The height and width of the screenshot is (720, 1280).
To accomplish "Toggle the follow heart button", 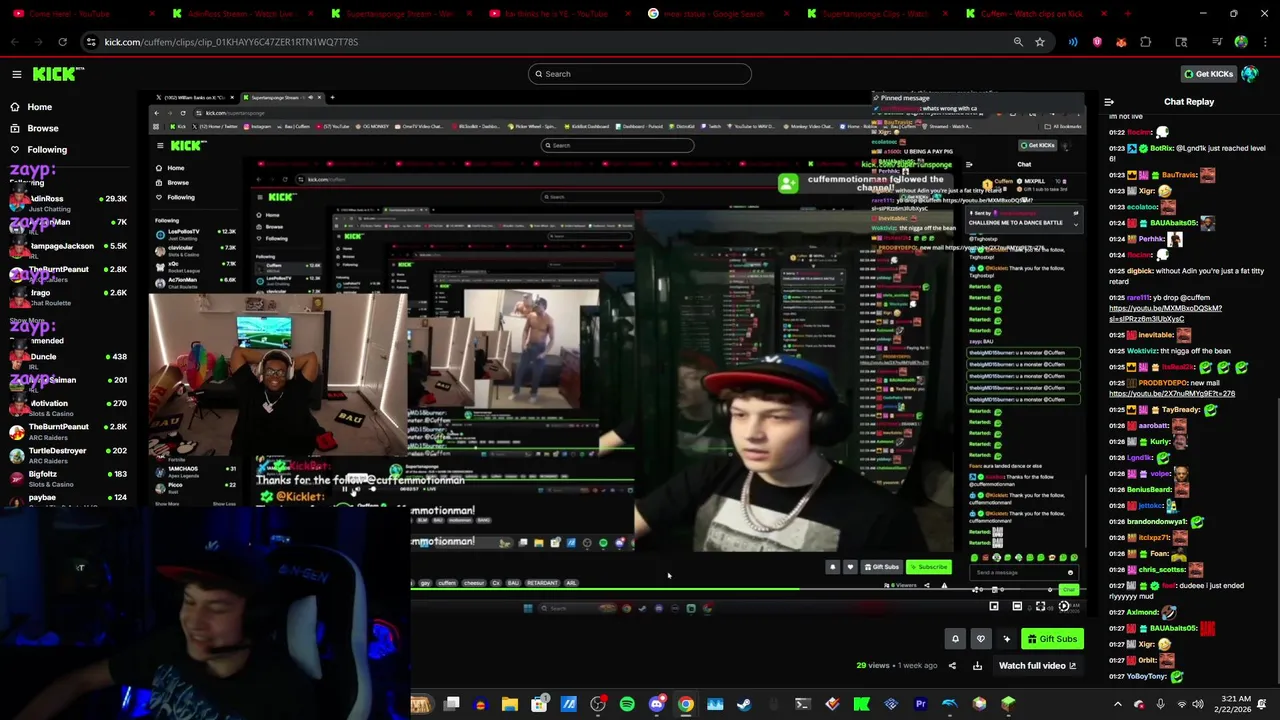I will pos(981,639).
